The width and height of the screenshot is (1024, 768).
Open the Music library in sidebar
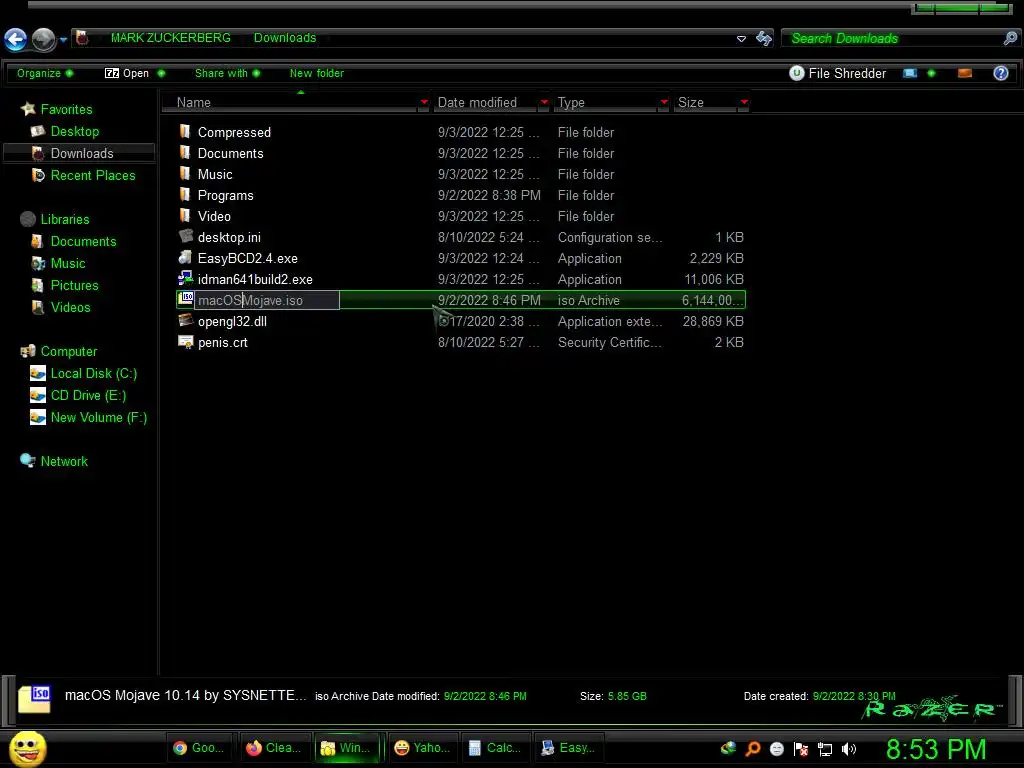point(68,263)
